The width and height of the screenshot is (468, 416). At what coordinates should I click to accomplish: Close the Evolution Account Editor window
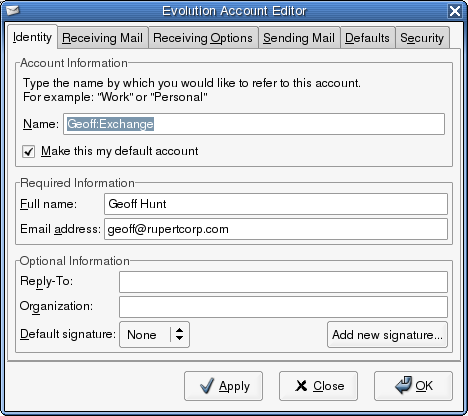coord(455,11)
